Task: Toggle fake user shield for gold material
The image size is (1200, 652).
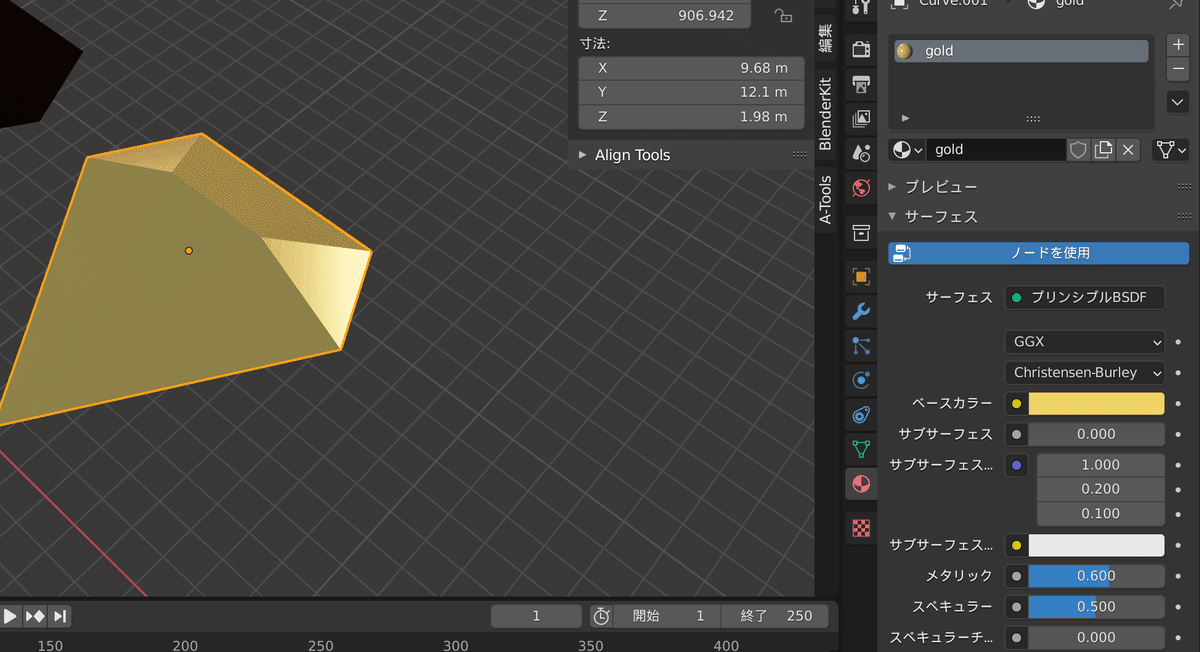Action: (1078, 150)
